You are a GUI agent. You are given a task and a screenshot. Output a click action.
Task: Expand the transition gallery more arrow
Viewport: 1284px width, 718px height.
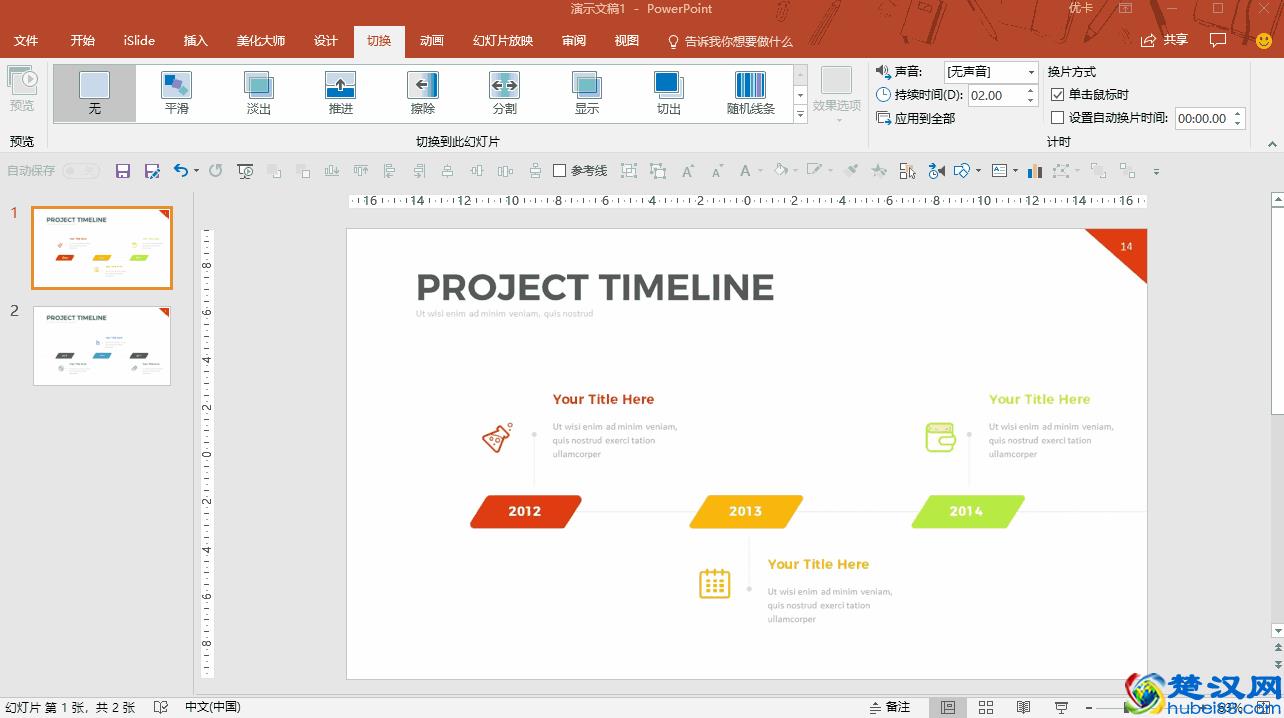pyautogui.click(x=800, y=115)
